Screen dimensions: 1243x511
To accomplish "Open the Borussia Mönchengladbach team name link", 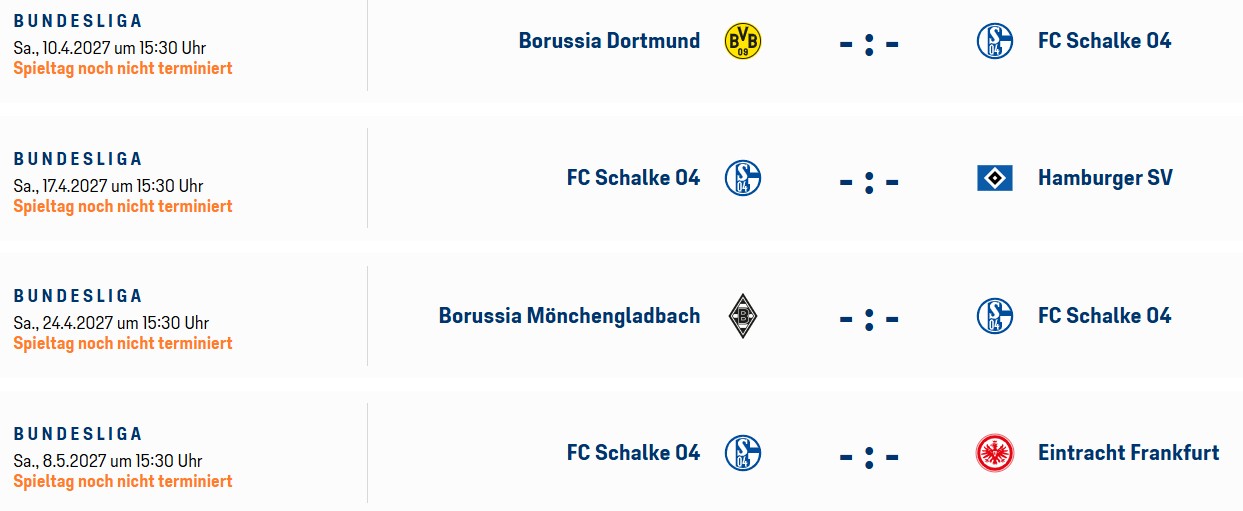I will pos(569,316).
